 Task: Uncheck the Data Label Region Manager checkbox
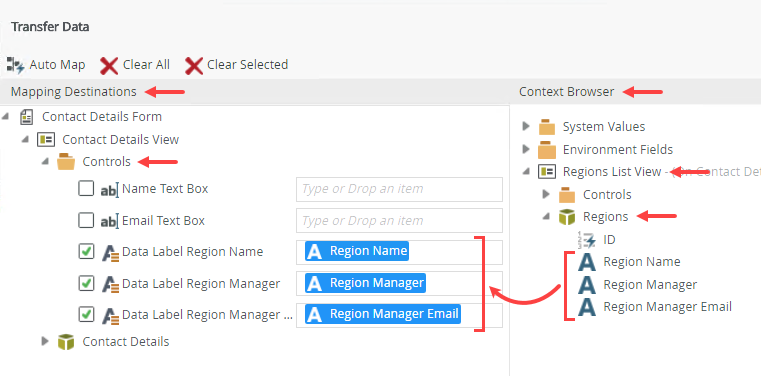tap(86, 283)
